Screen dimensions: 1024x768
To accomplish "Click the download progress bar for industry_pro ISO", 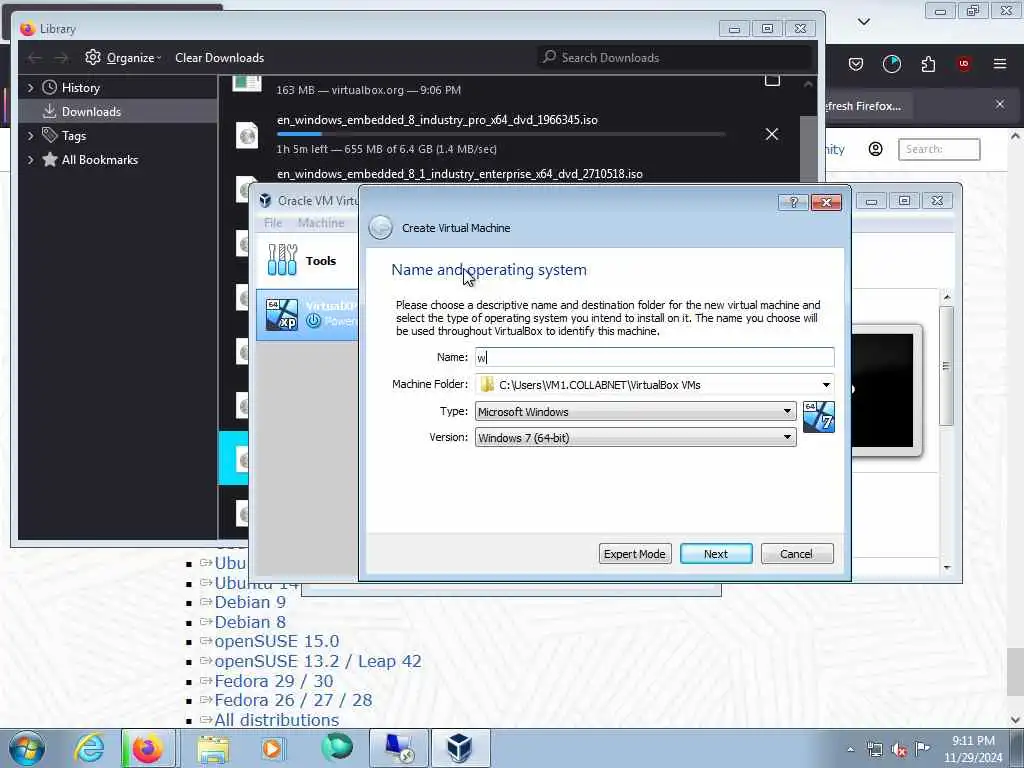I will tap(500, 134).
